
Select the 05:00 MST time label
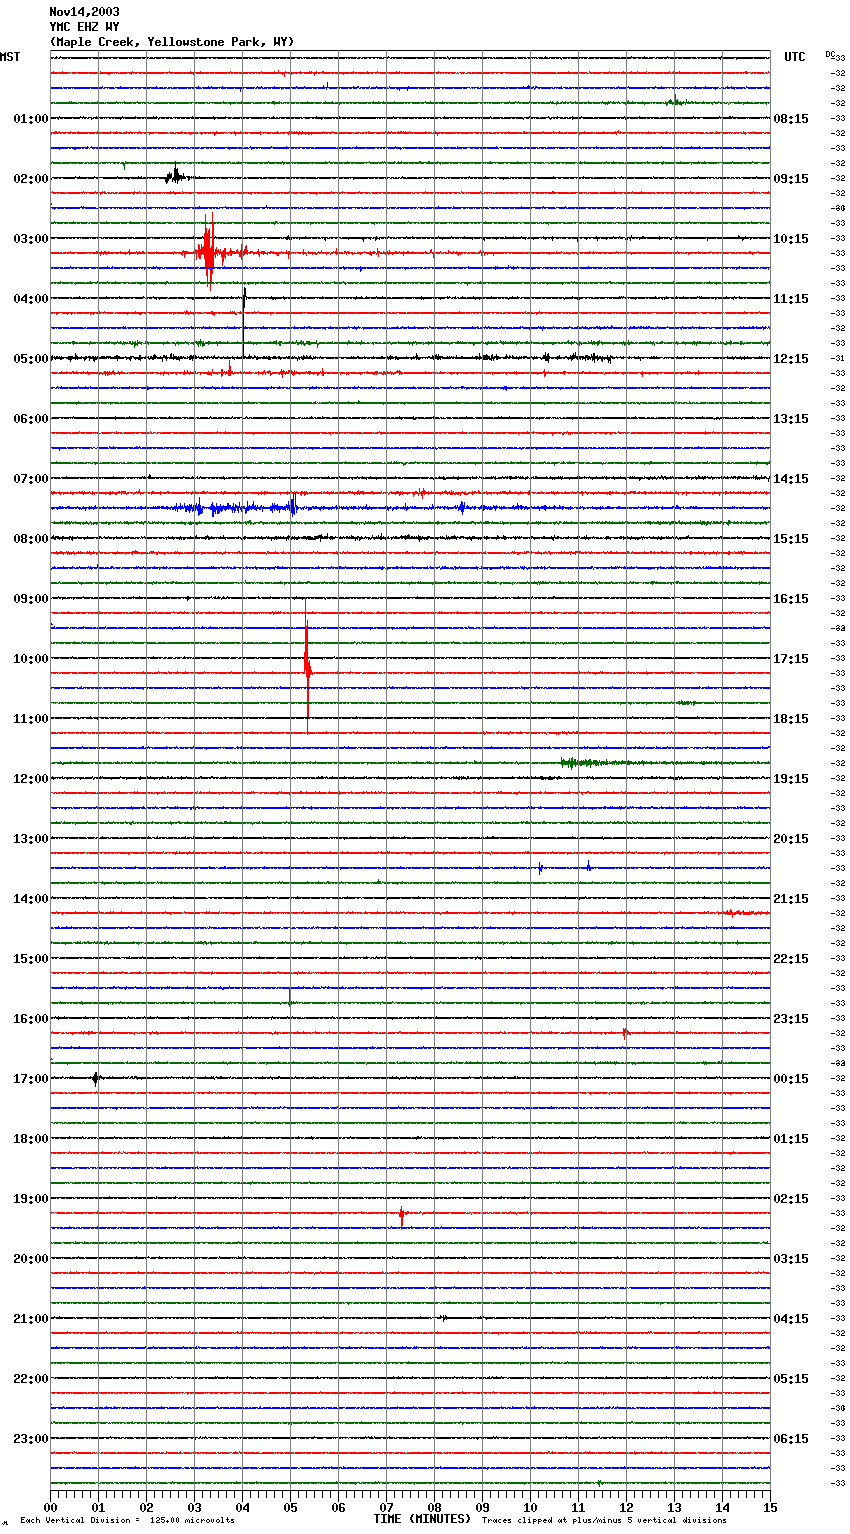pyautogui.click(x=30, y=359)
